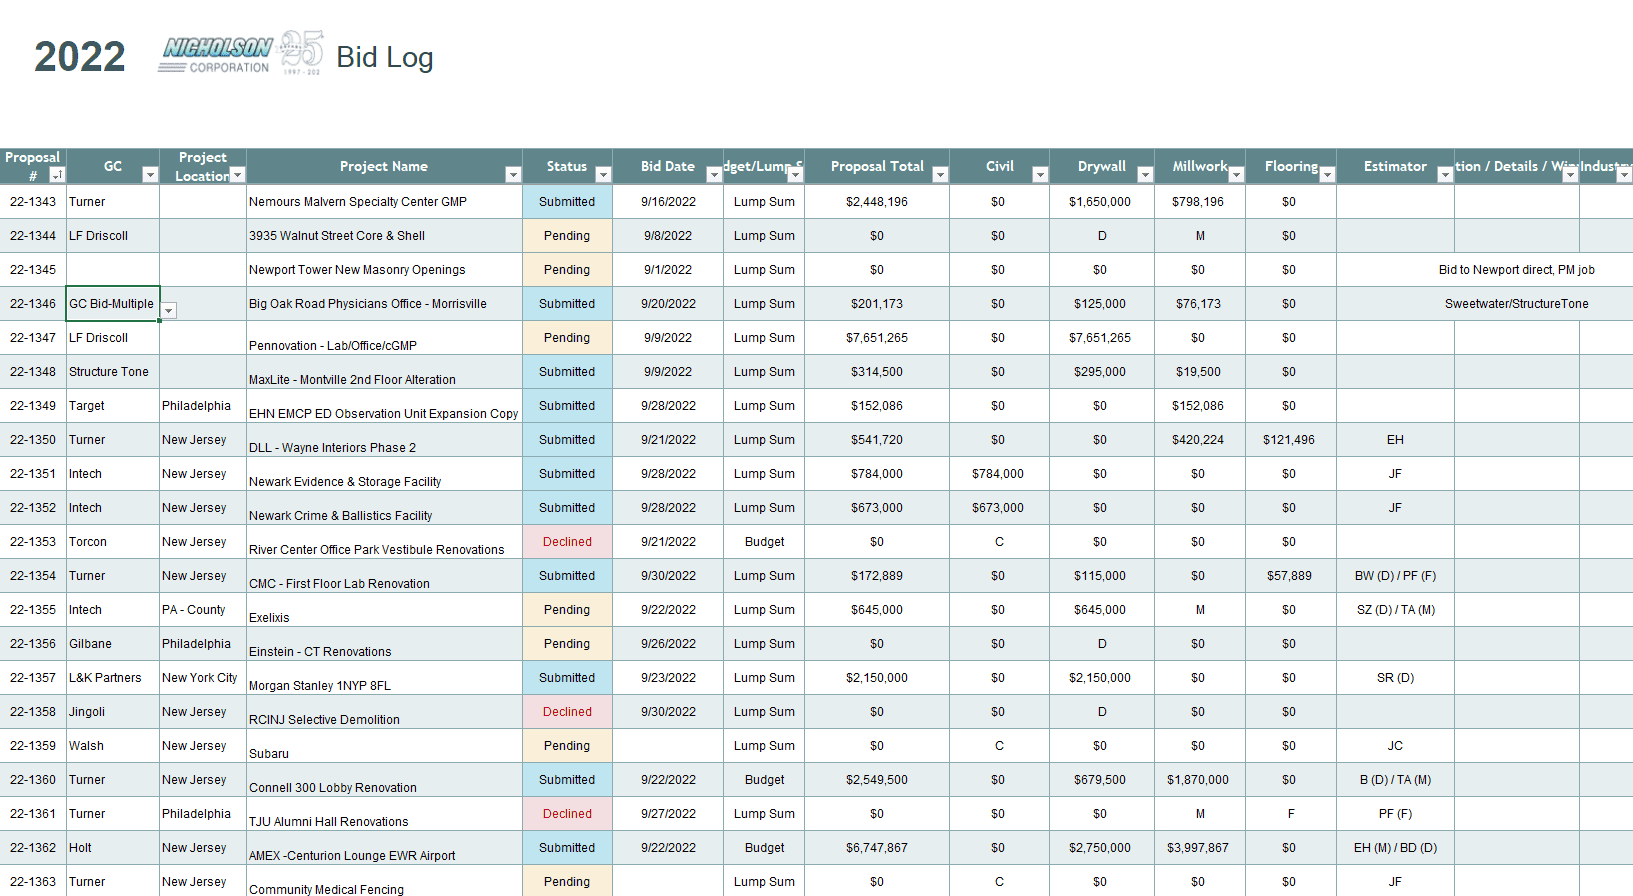Select millwork value $3,997,867
This screenshot has height=896, width=1633.
pos(1198,848)
